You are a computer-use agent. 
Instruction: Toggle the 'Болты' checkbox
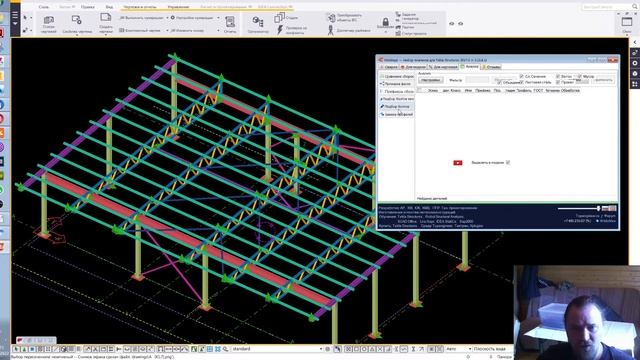click(558, 76)
